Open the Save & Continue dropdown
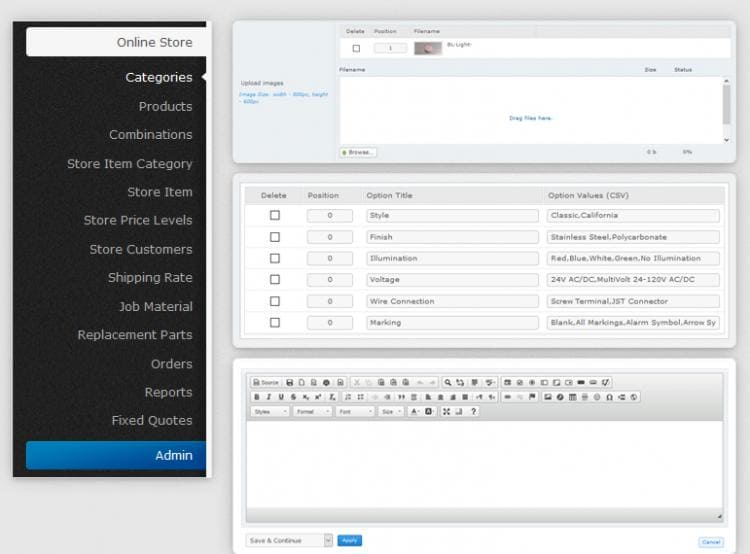This screenshot has height=554, width=750. (288, 540)
